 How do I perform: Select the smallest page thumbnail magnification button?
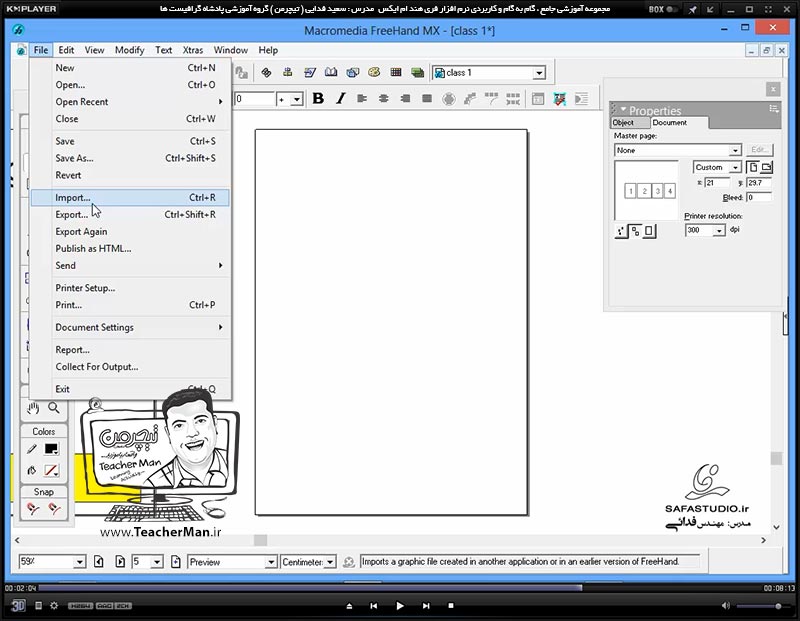pos(621,231)
